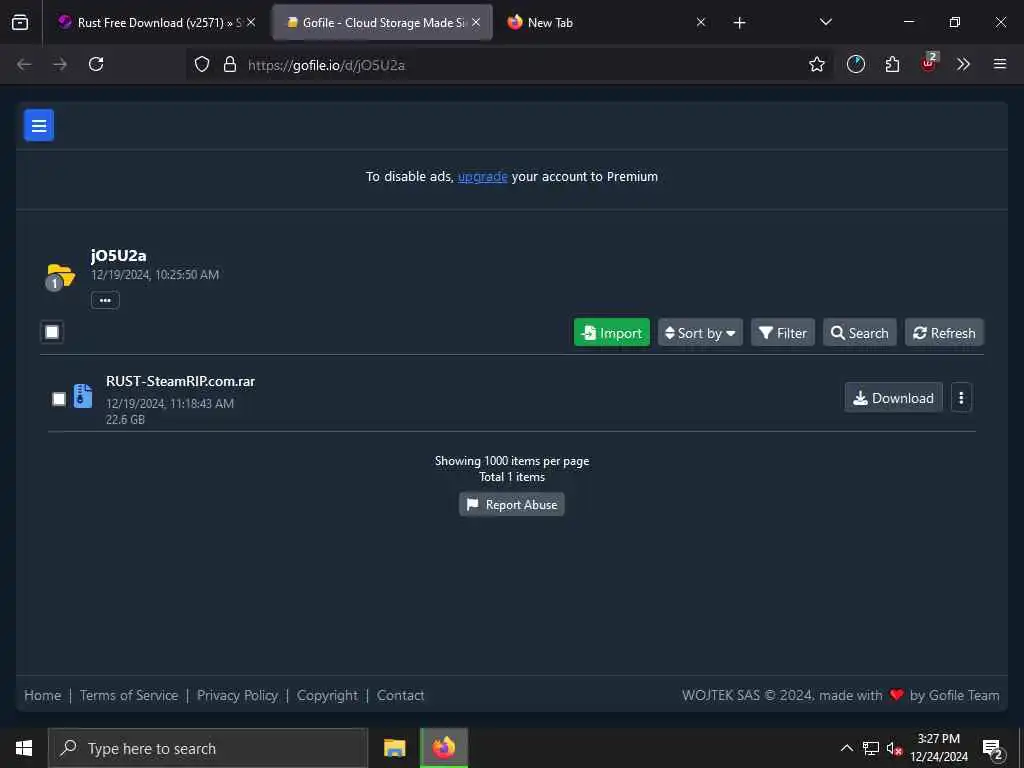Click the Filter button

tap(782, 333)
